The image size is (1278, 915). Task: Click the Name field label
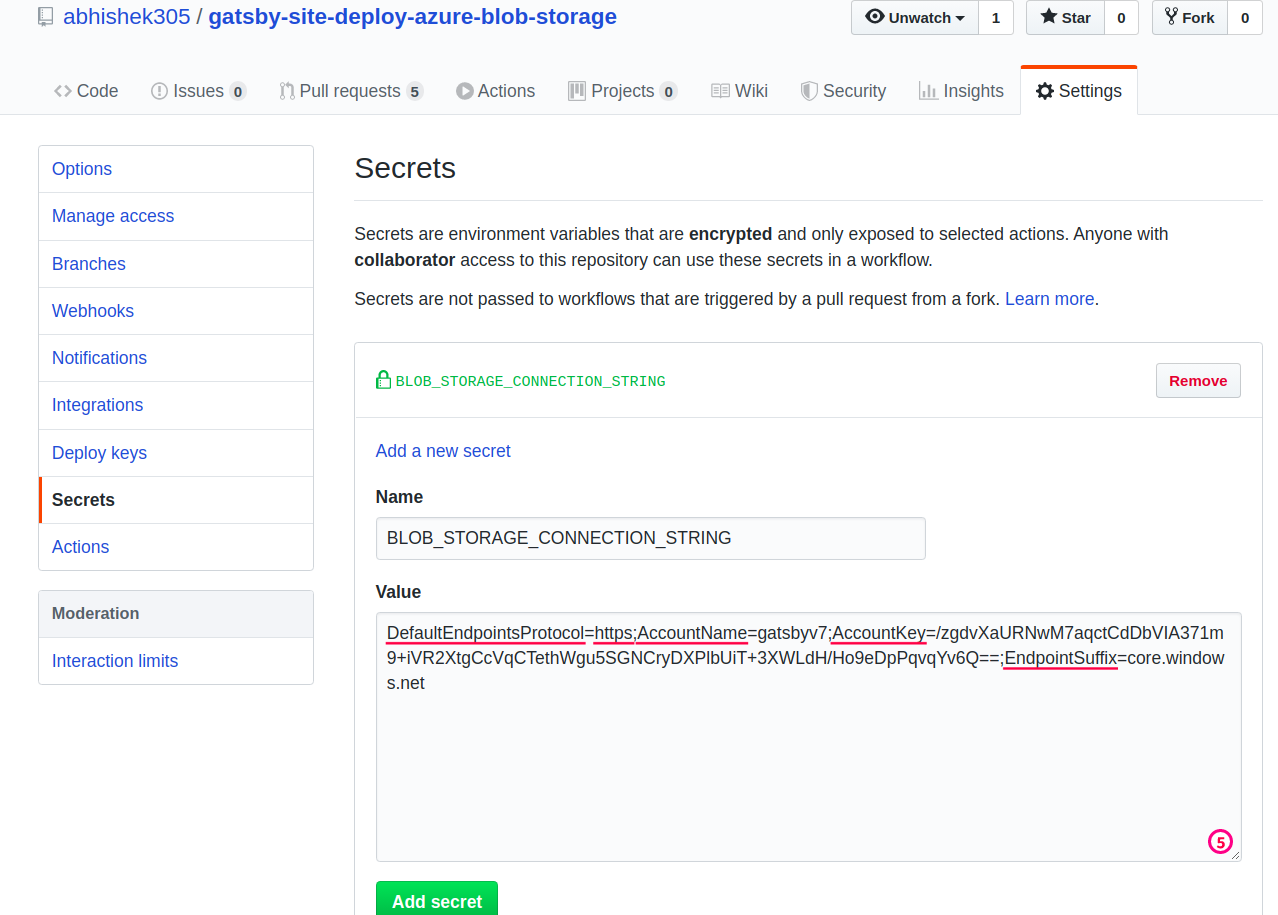coord(399,497)
